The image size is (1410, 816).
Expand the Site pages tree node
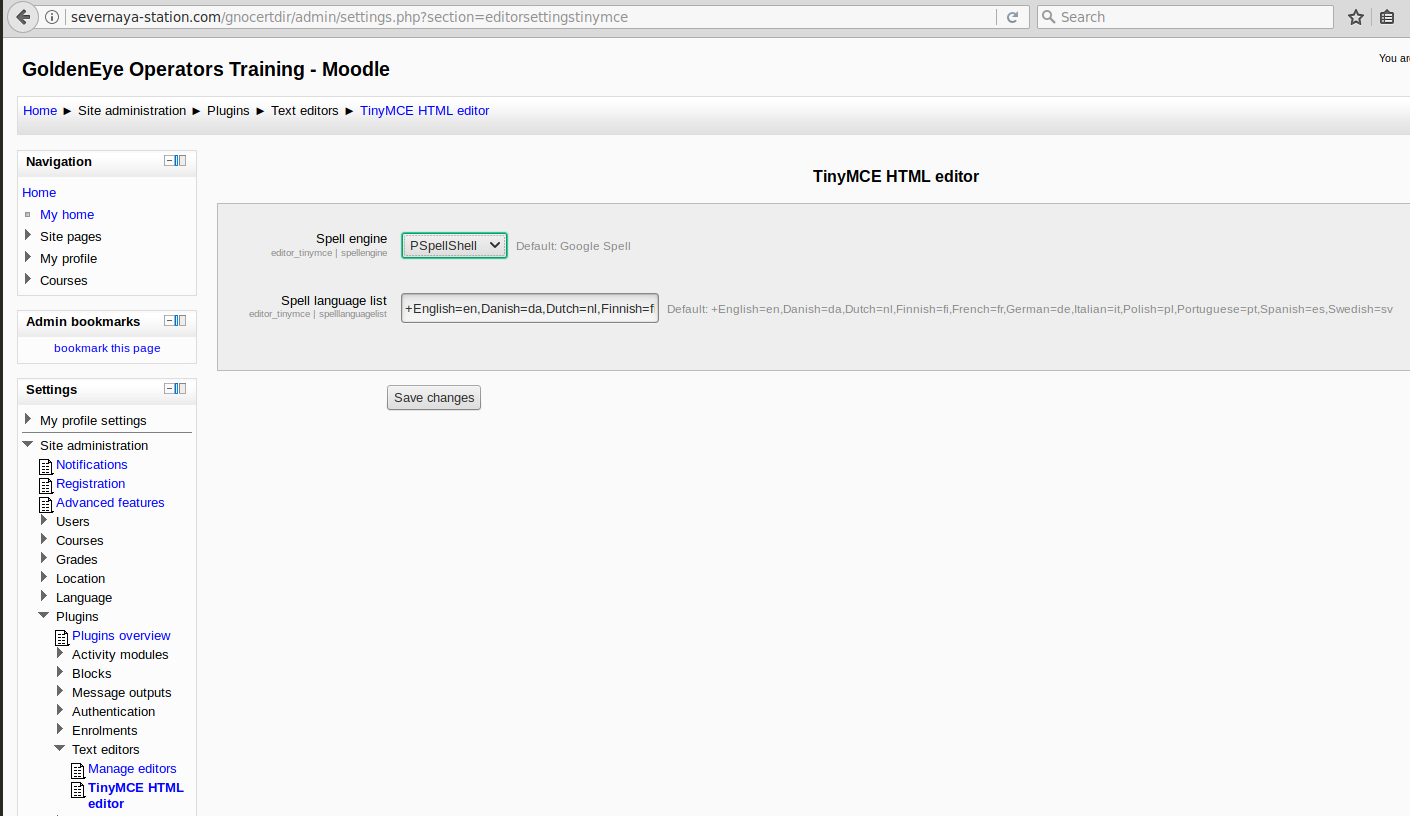click(28, 236)
